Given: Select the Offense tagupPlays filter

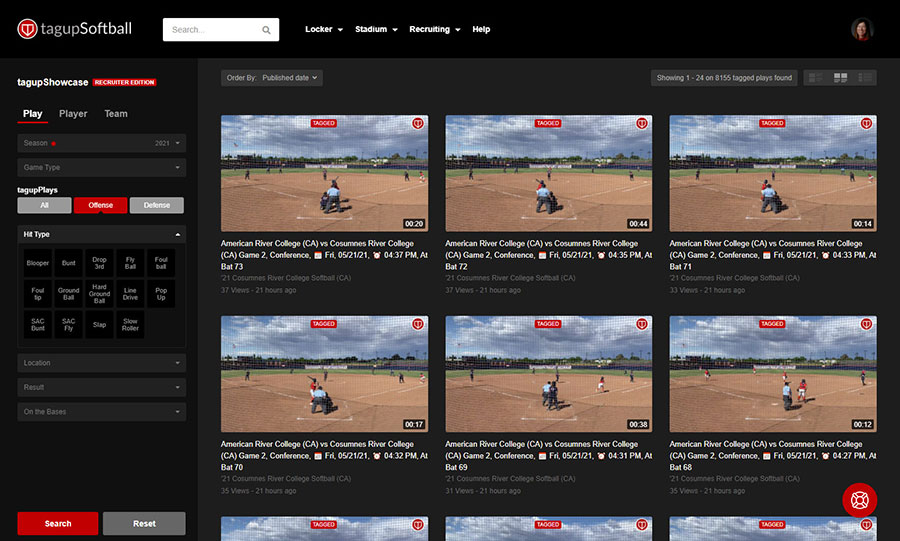Looking at the screenshot, I should (100, 205).
